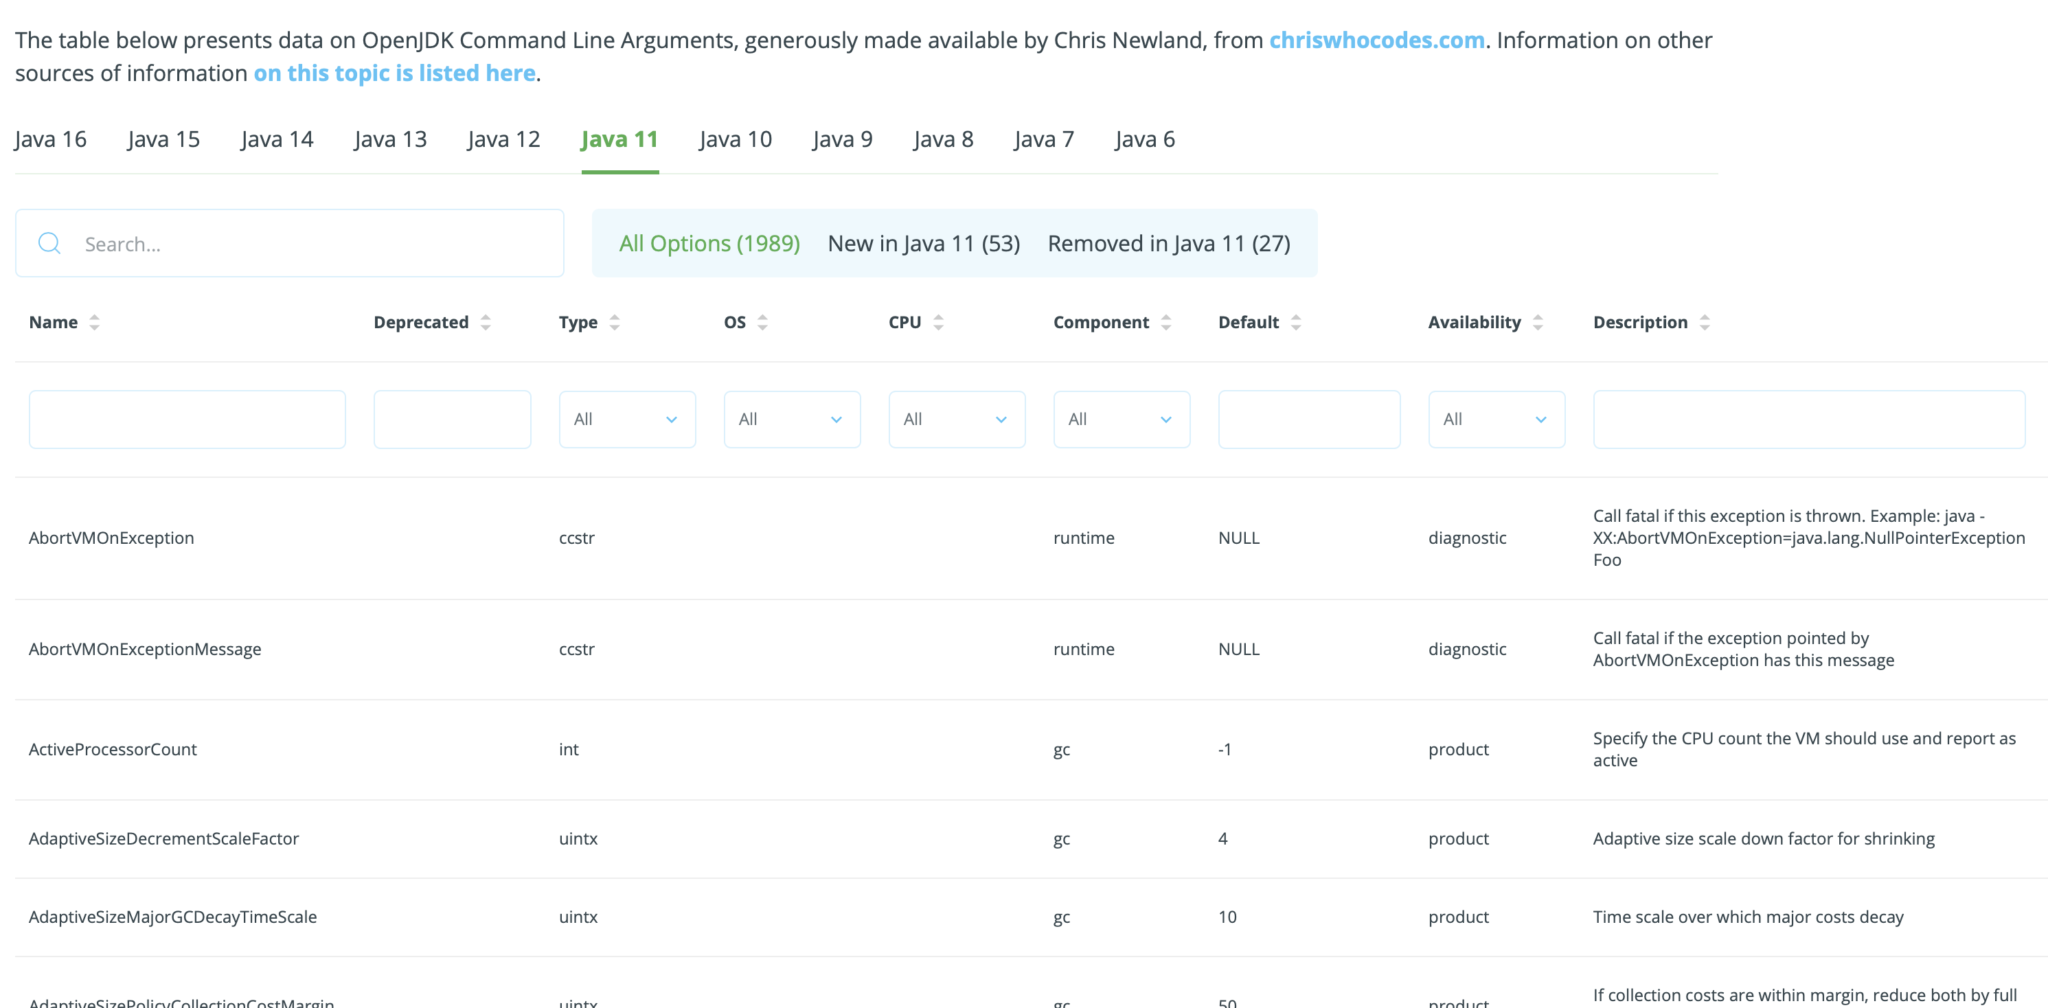This screenshot has height=1008, width=2048.
Task: Open the OS filter dropdown
Action: coord(791,419)
